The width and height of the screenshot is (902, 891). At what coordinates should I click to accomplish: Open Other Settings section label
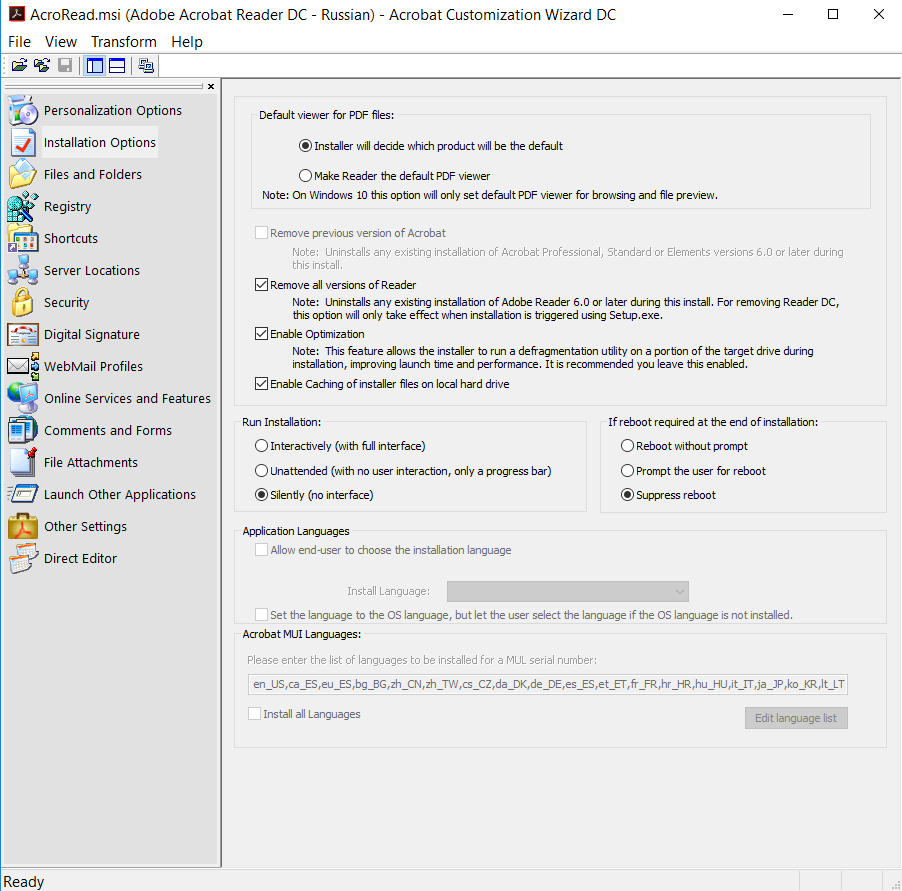[86, 526]
